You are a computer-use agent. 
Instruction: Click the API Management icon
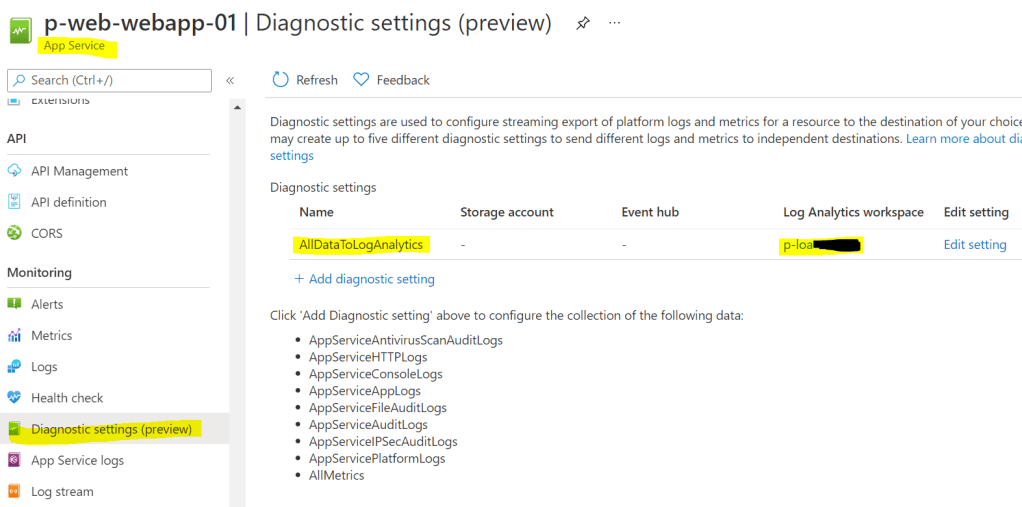point(15,171)
